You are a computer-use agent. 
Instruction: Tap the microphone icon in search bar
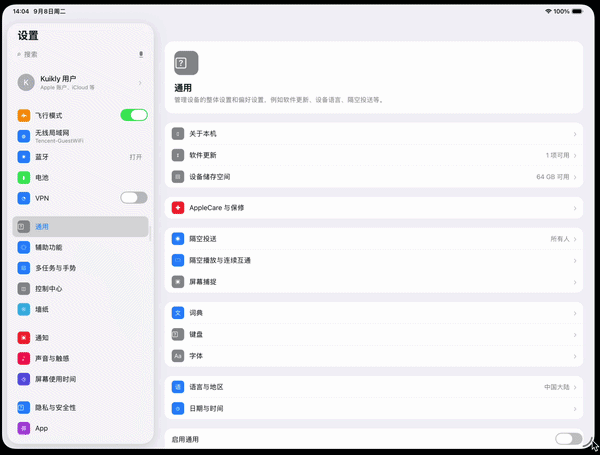click(141, 54)
